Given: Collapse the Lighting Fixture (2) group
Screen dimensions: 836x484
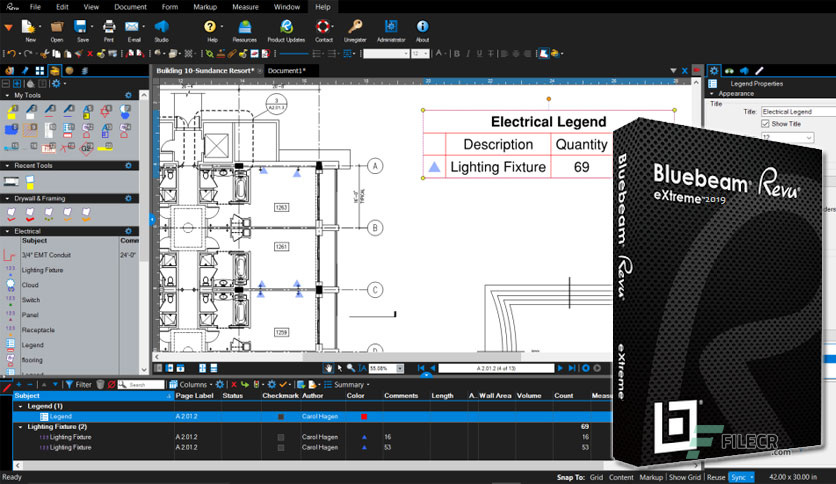Looking at the screenshot, I should (21, 427).
